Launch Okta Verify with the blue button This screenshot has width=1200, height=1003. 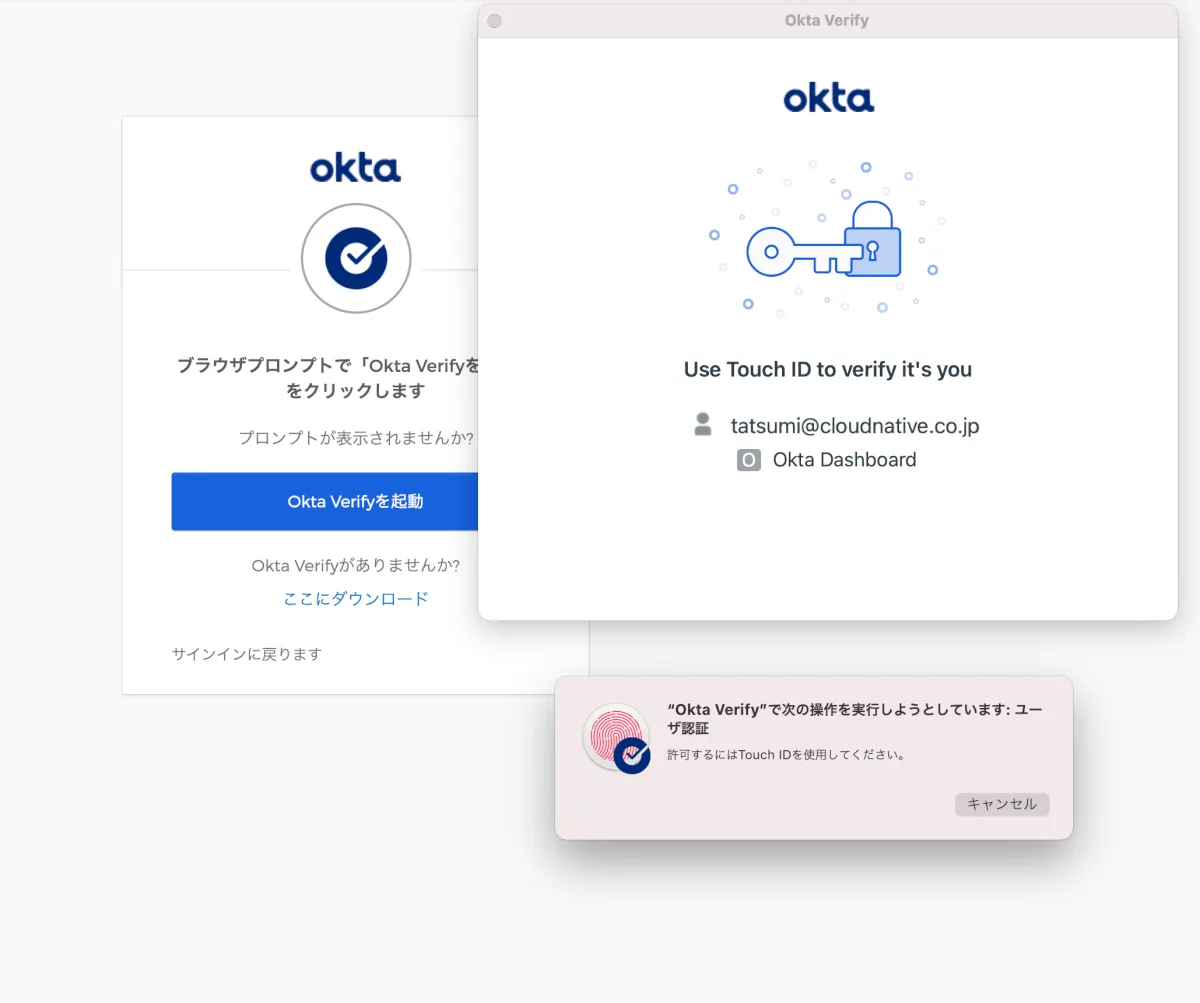pyautogui.click(x=325, y=501)
